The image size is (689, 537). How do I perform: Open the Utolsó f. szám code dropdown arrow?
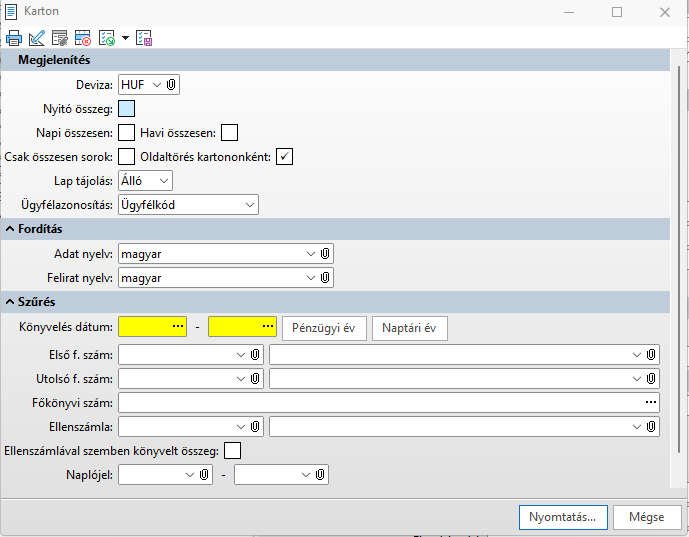coord(241,378)
